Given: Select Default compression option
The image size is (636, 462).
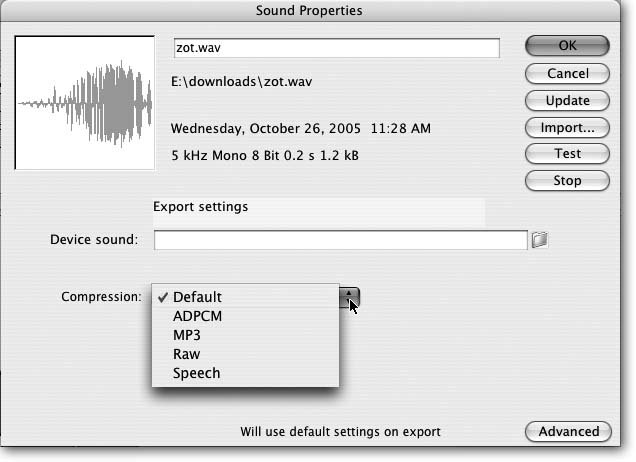Looking at the screenshot, I should (197, 297).
